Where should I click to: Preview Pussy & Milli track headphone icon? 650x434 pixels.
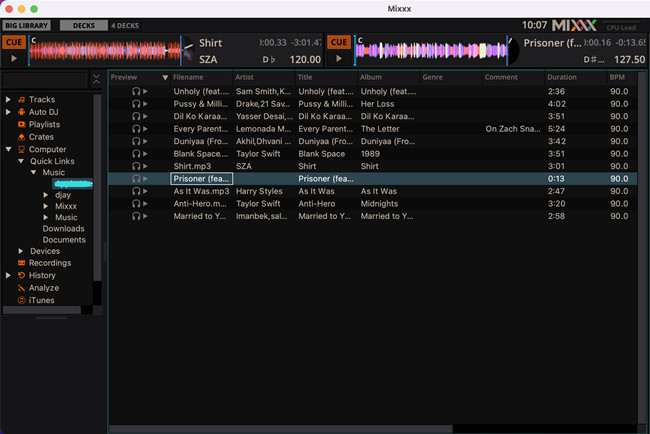136,104
